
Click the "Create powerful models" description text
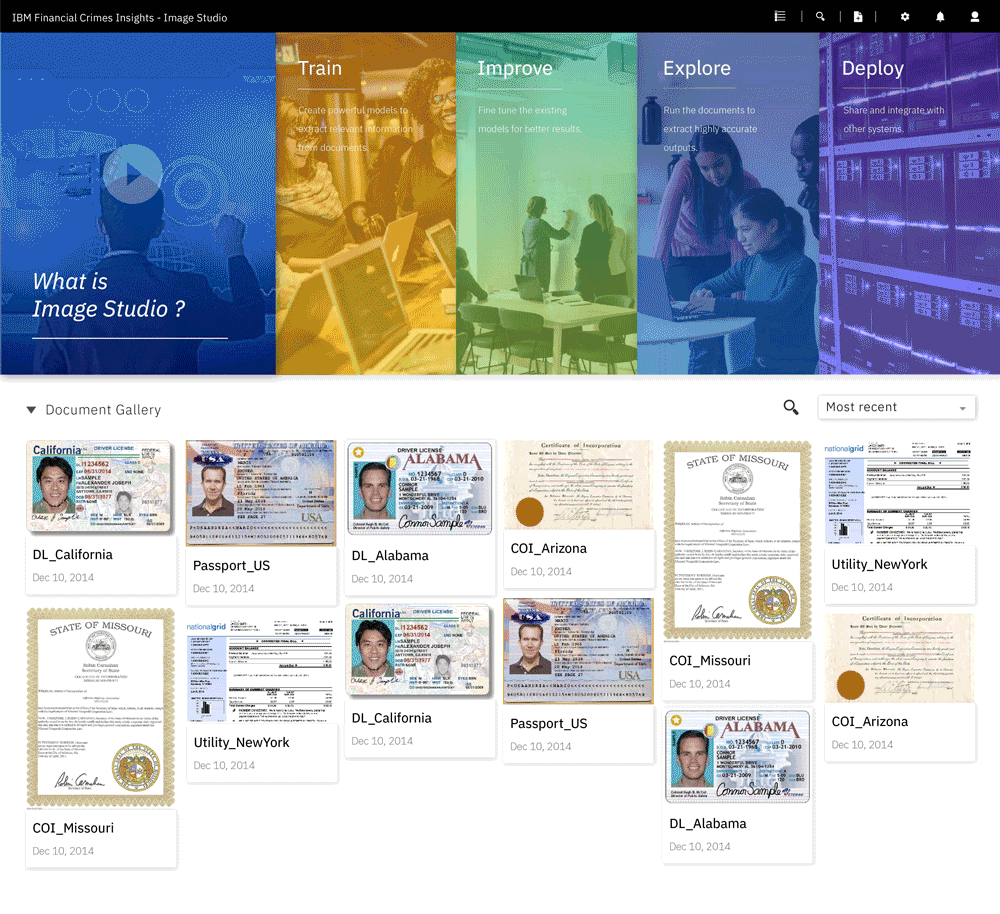tap(355, 129)
